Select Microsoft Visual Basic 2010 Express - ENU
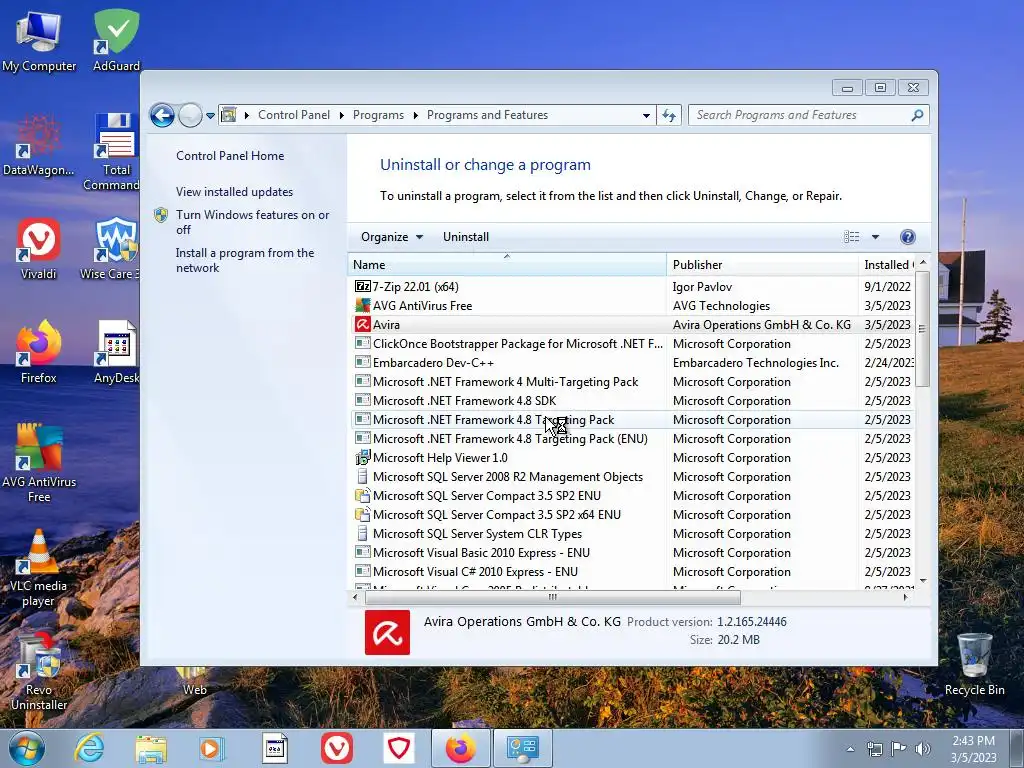Screen dimensions: 1024x768 [632, 552]
